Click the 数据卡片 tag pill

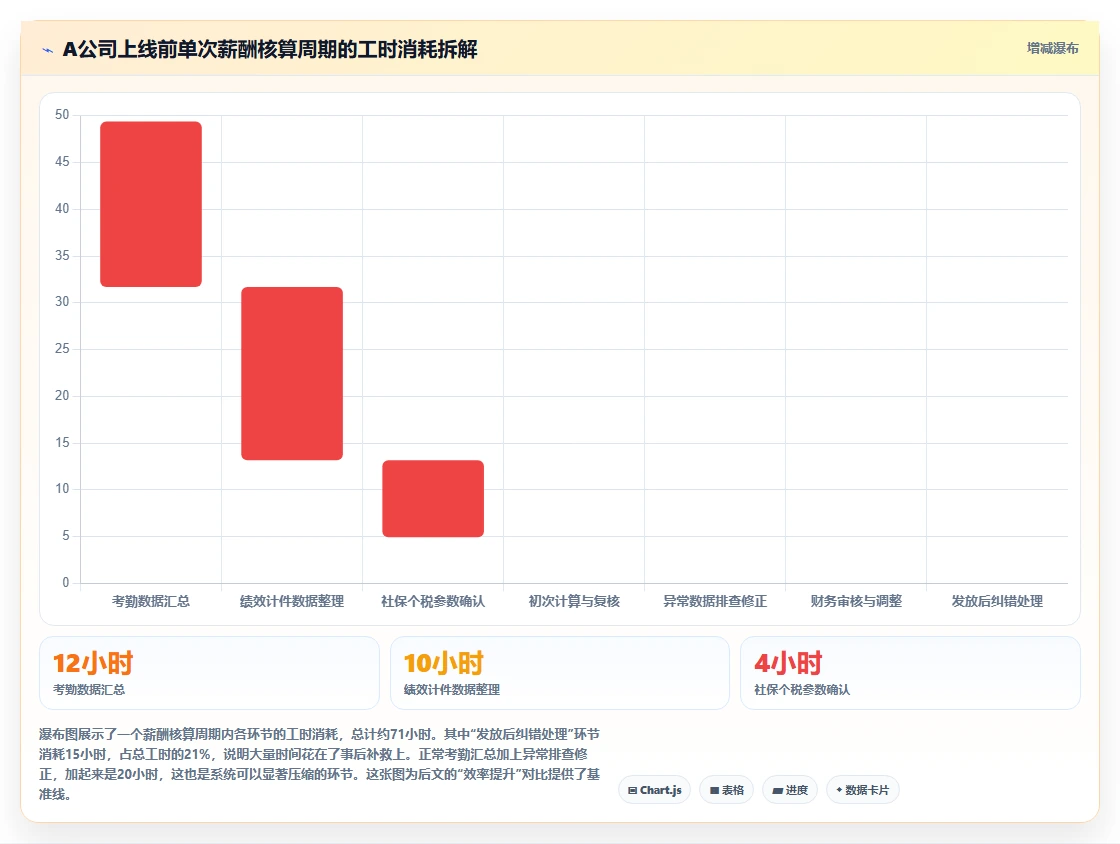coord(862,790)
